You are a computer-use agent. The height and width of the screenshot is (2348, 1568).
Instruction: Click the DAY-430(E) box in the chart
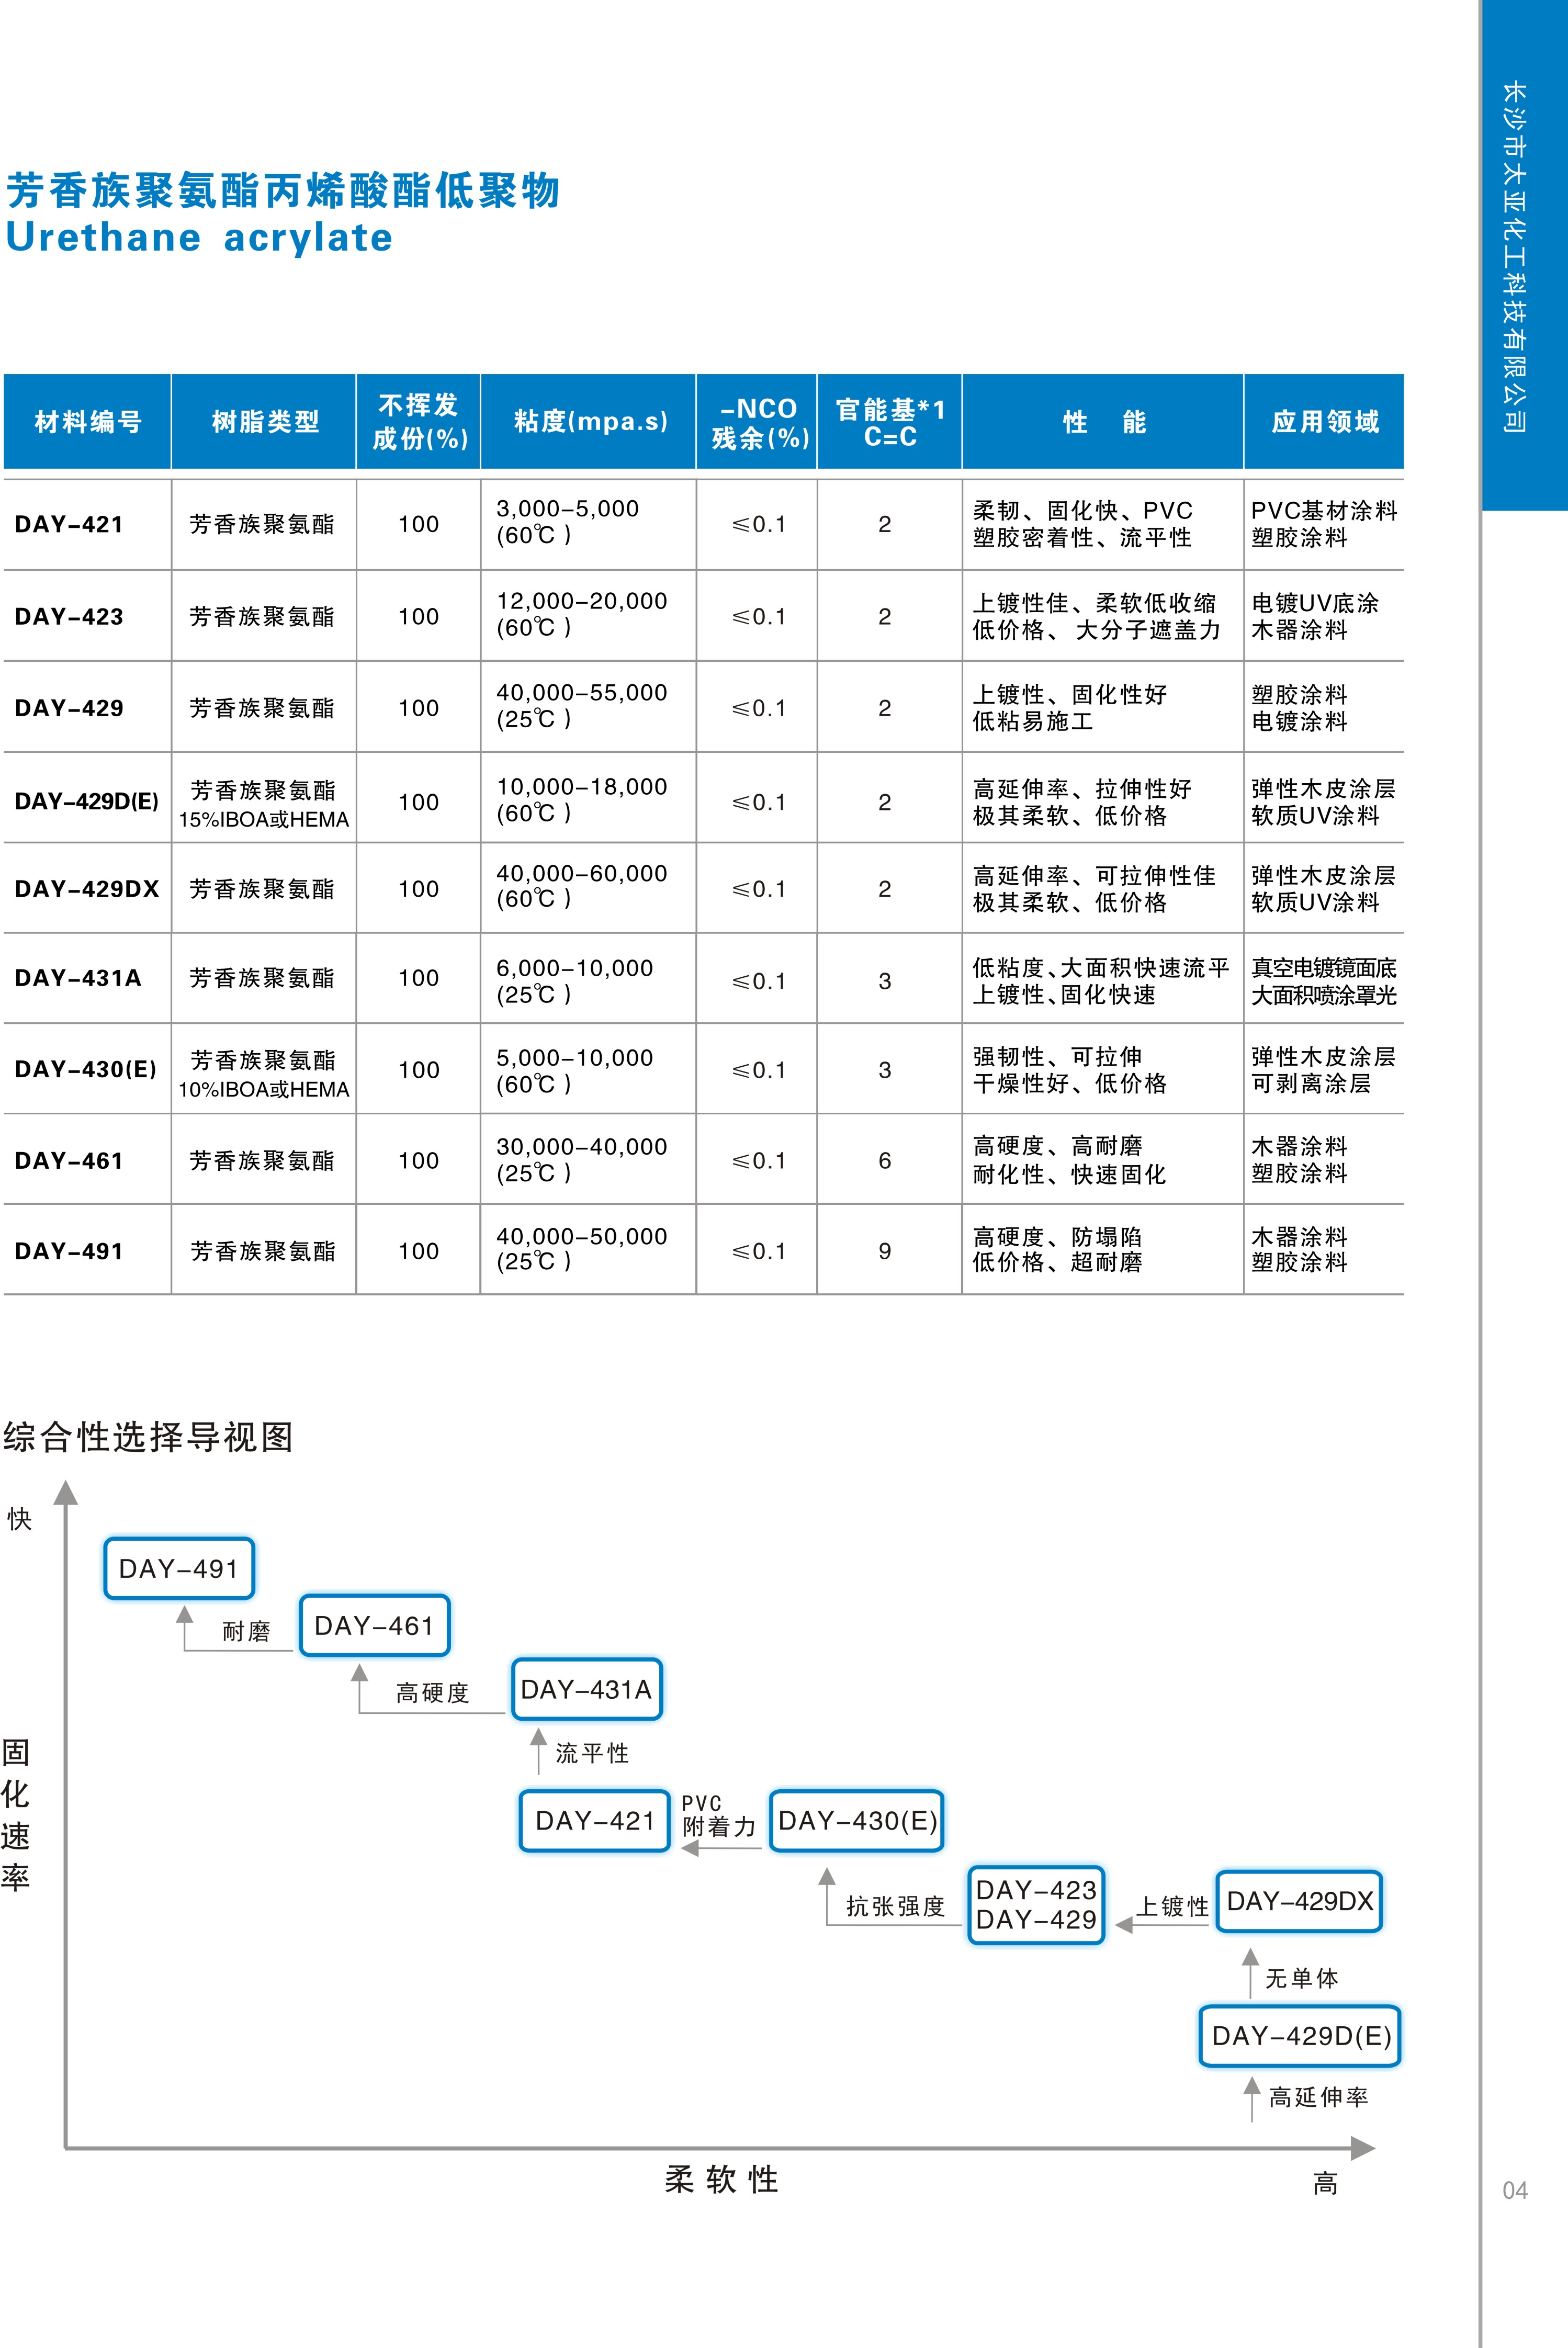857,1820
